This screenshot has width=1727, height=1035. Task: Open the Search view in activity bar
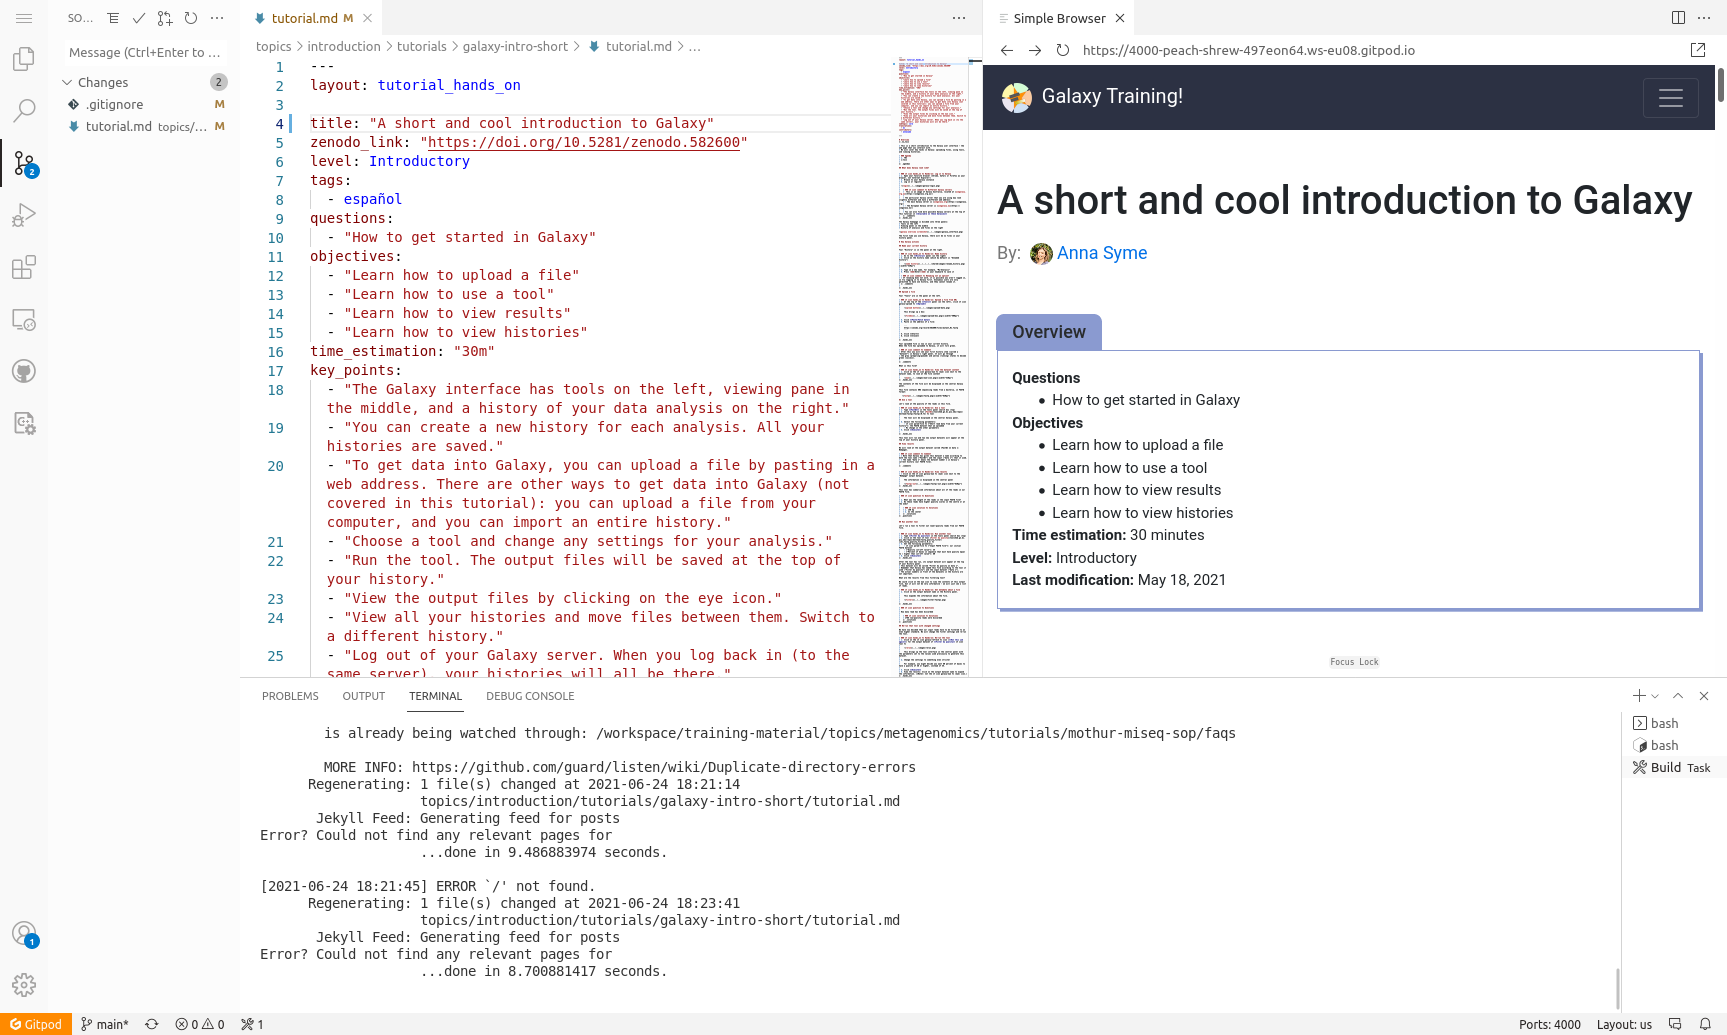click(x=24, y=111)
